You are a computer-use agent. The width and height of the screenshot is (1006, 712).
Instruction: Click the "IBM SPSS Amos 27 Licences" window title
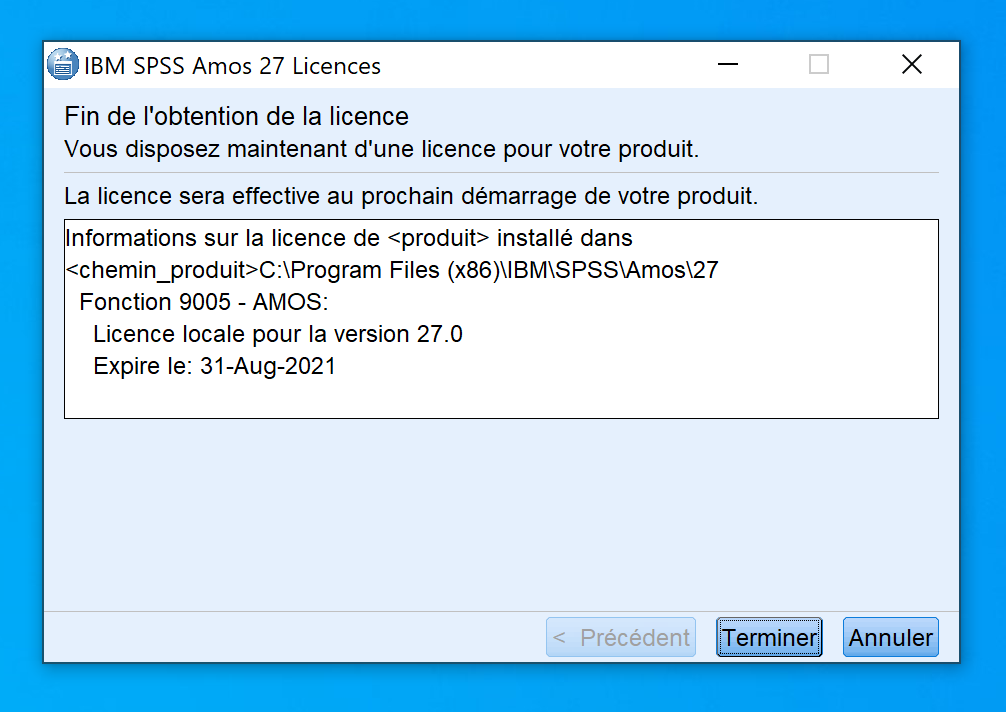[x=232, y=66]
